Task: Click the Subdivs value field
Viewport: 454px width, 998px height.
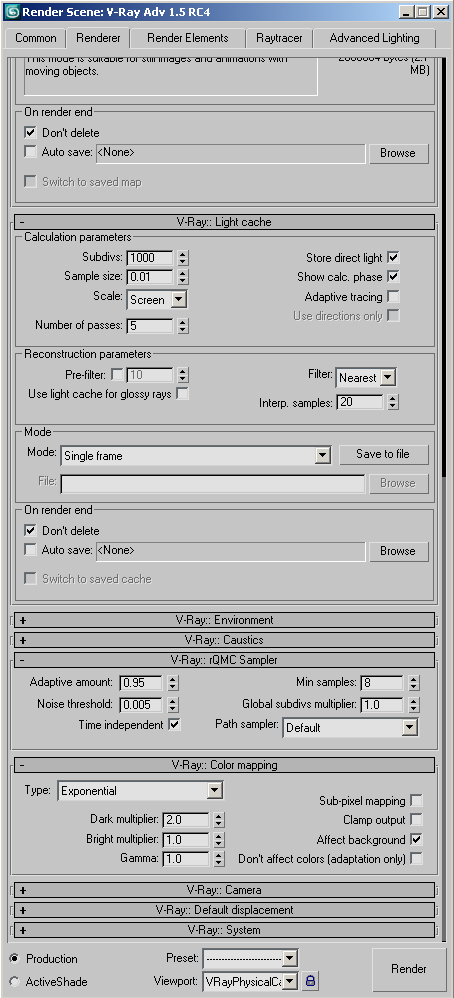Action: pyautogui.click(x=150, y=258)
